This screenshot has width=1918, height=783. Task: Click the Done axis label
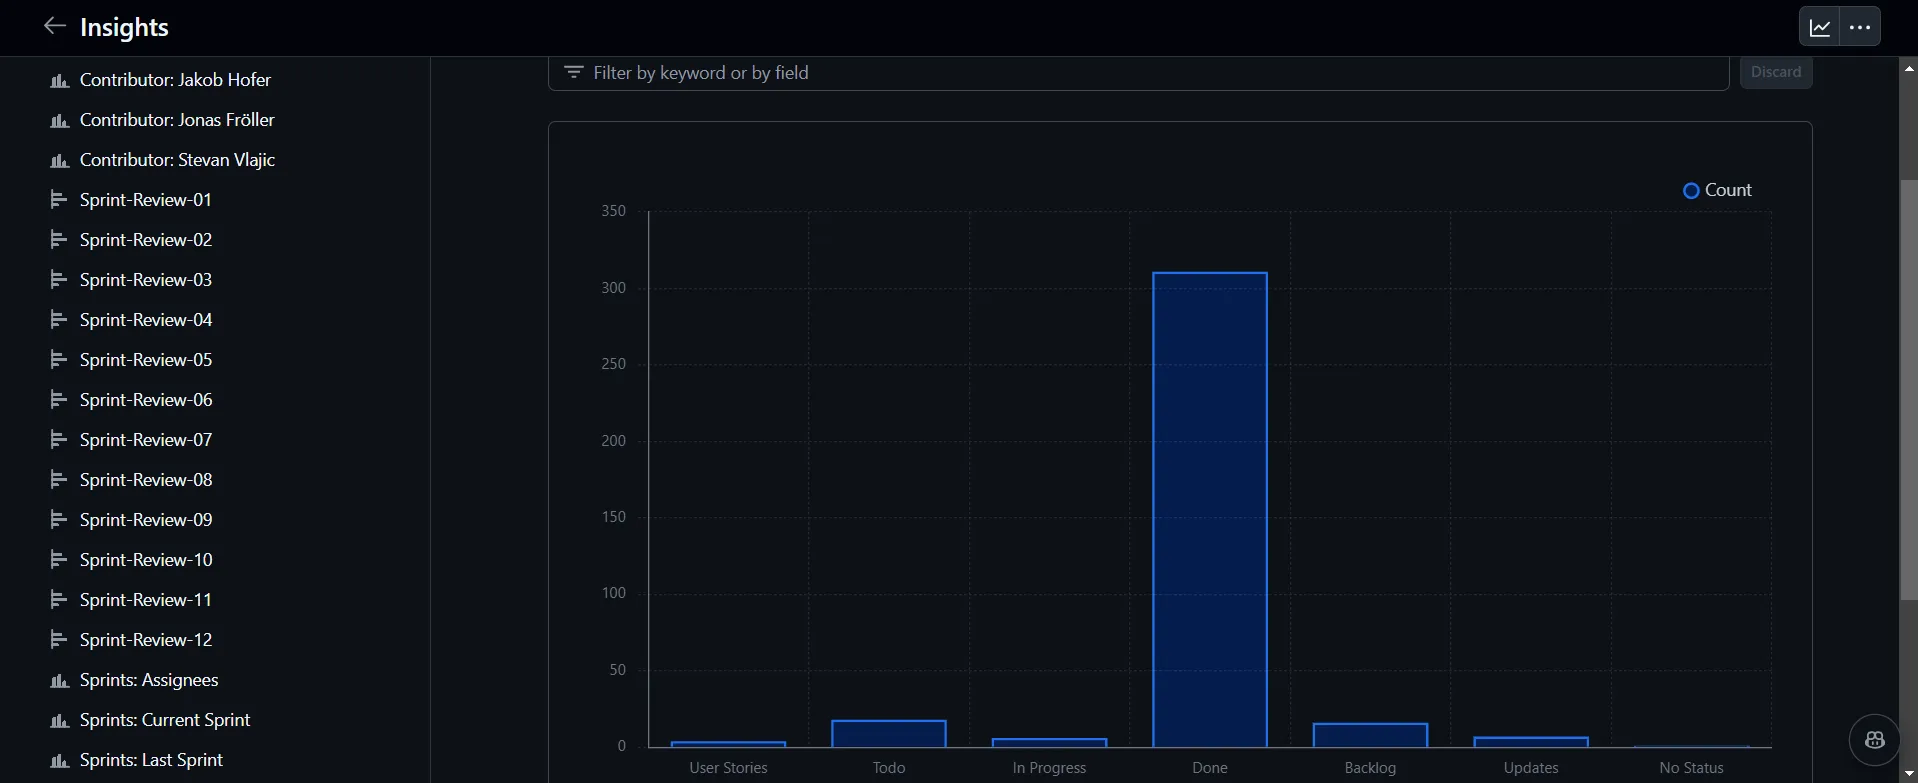1210,768
